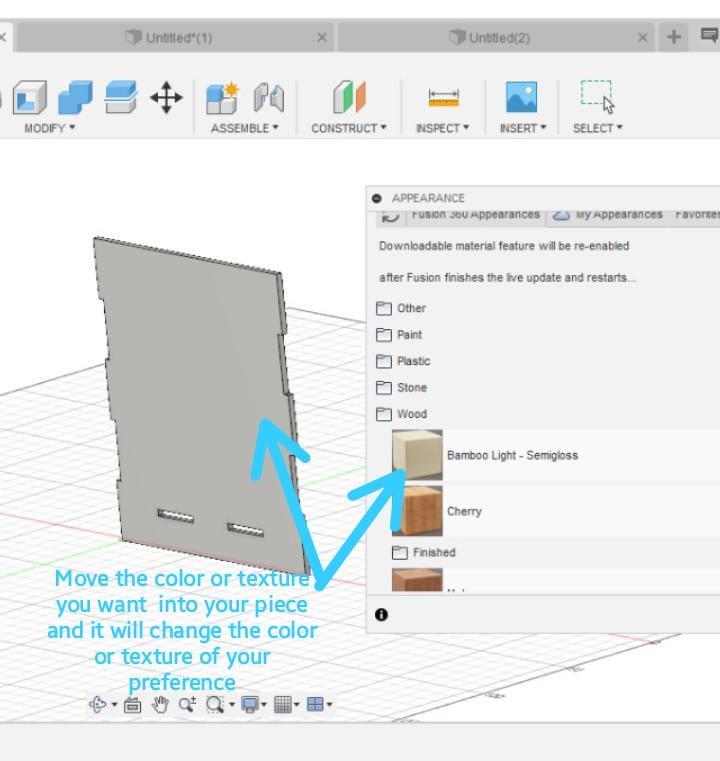The image size is (720, 761).
Task: Click the refresh arrow in Appearance panel
Action: pos(390,217)
